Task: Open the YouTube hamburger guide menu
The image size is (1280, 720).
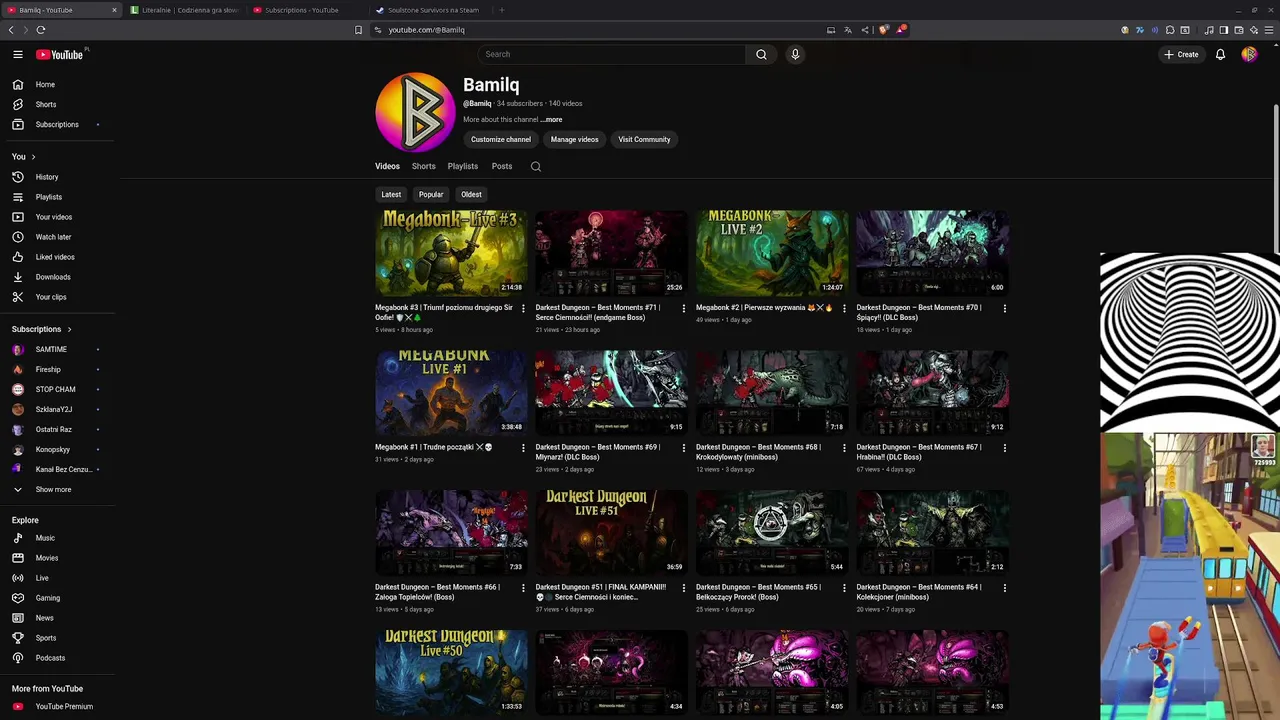Action: click(x=18, y=54)
